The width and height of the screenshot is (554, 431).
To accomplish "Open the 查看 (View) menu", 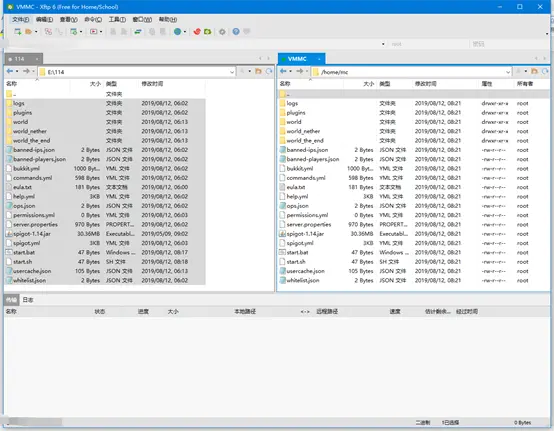I will tap(69, 19).
